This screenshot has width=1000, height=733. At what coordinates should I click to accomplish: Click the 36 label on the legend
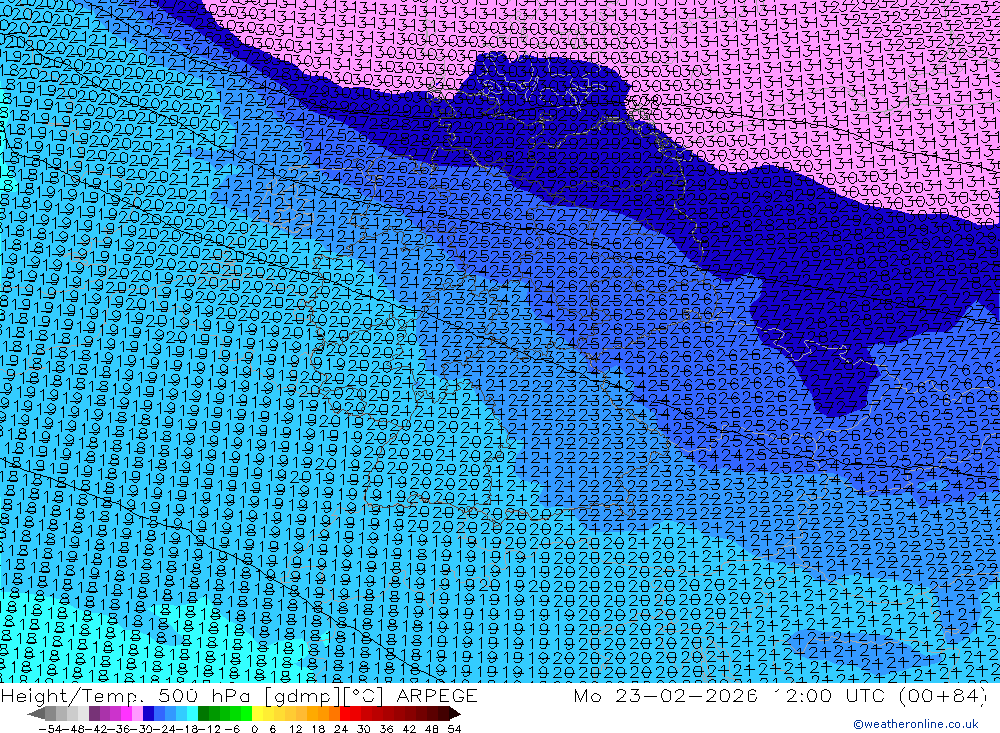click(386, 729)
